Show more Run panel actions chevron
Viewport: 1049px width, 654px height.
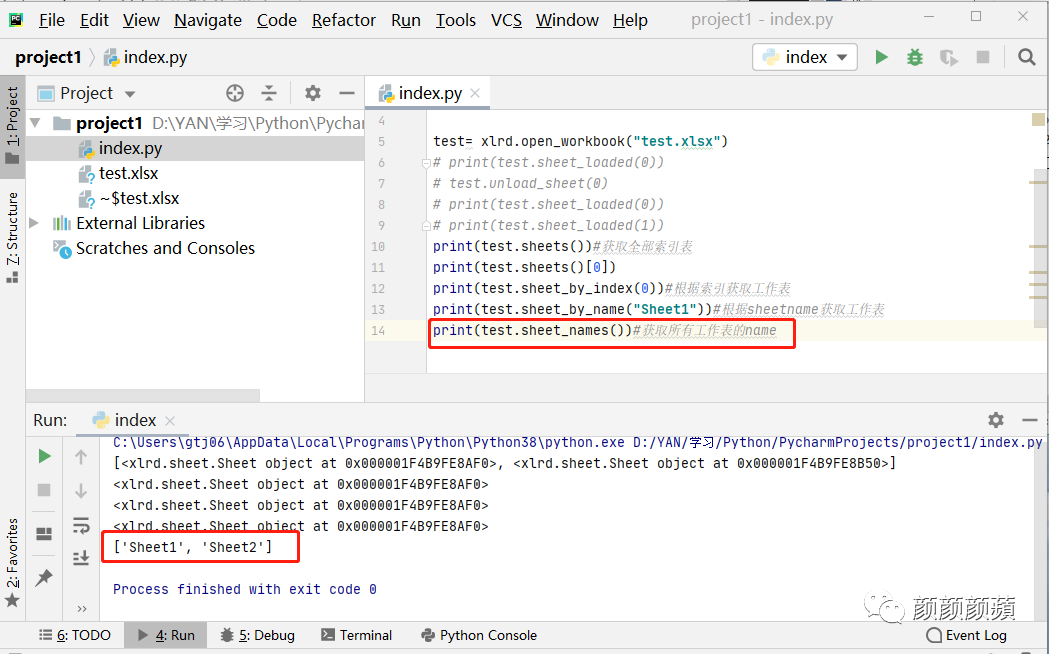click(x=82, y=609)
